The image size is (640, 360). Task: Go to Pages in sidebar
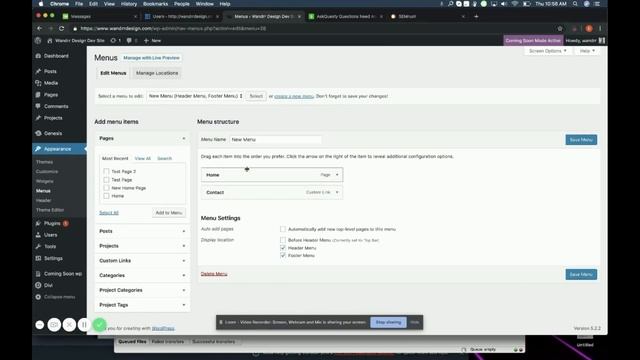(51, 95)
